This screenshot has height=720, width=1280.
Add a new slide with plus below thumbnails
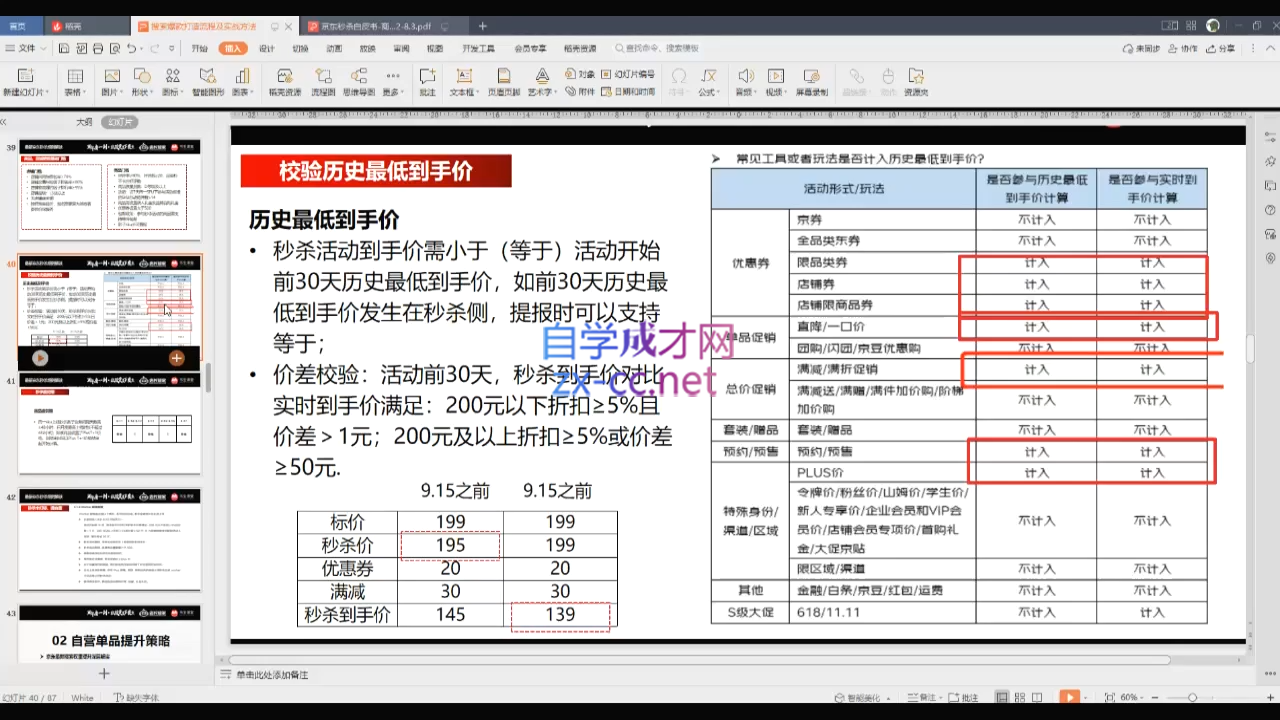tap(103, 673)
